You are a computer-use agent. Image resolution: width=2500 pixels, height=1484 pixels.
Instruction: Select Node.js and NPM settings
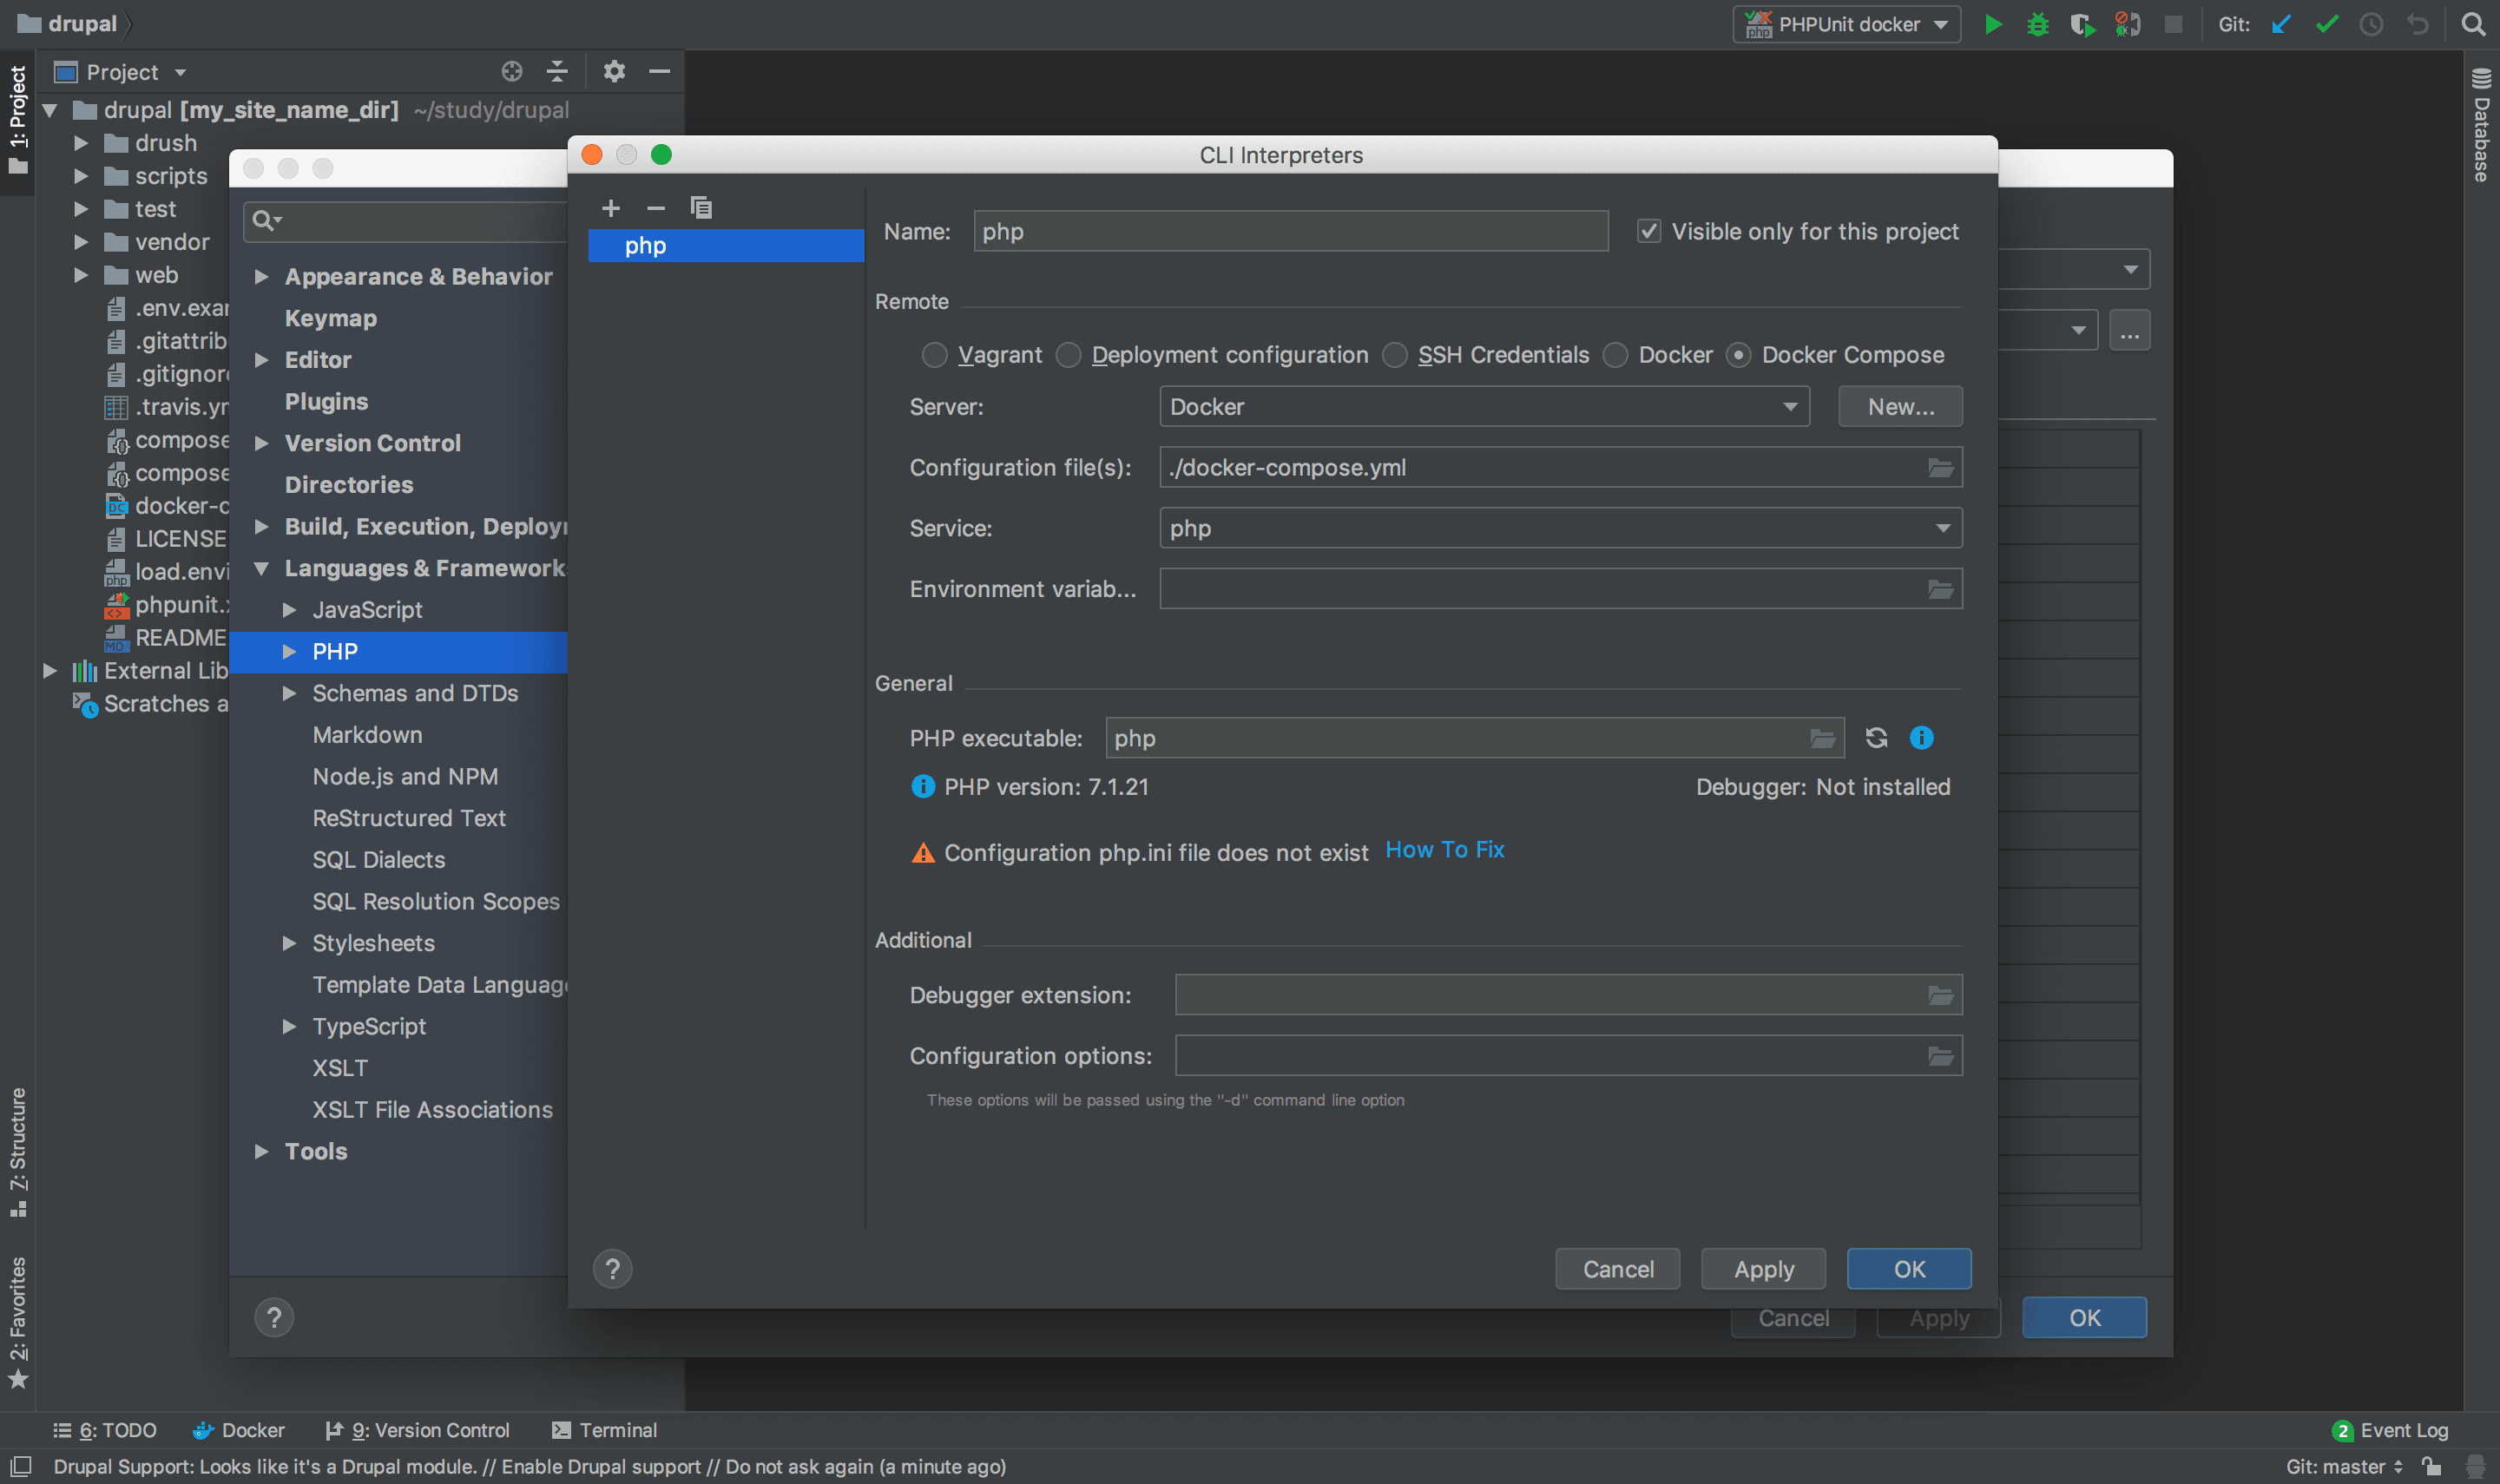(405, 777)
